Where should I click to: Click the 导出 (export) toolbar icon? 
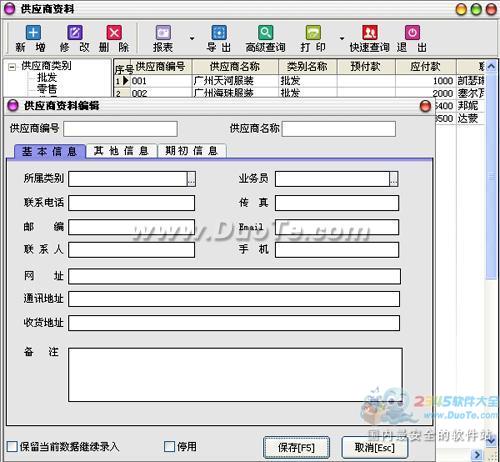(x=219, y=33)
